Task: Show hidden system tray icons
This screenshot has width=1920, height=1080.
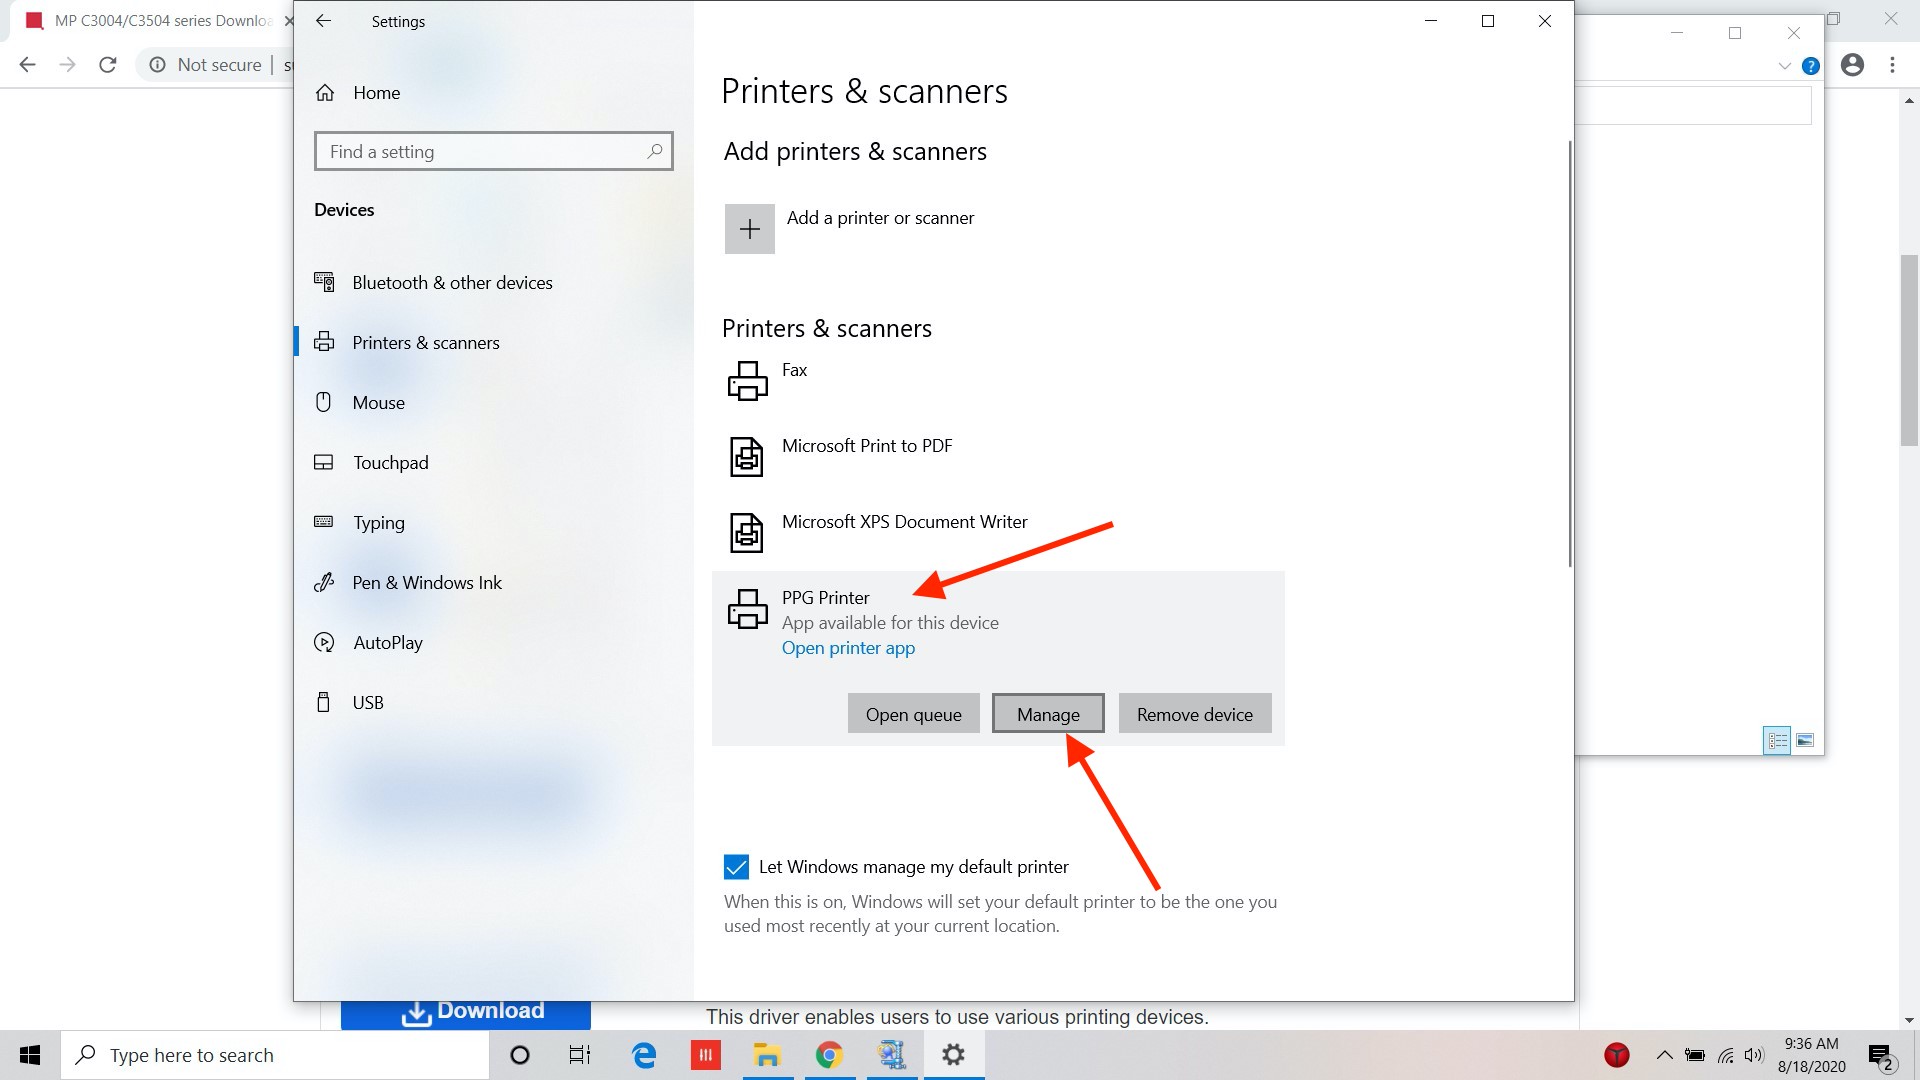Action: (1664, 1055)
